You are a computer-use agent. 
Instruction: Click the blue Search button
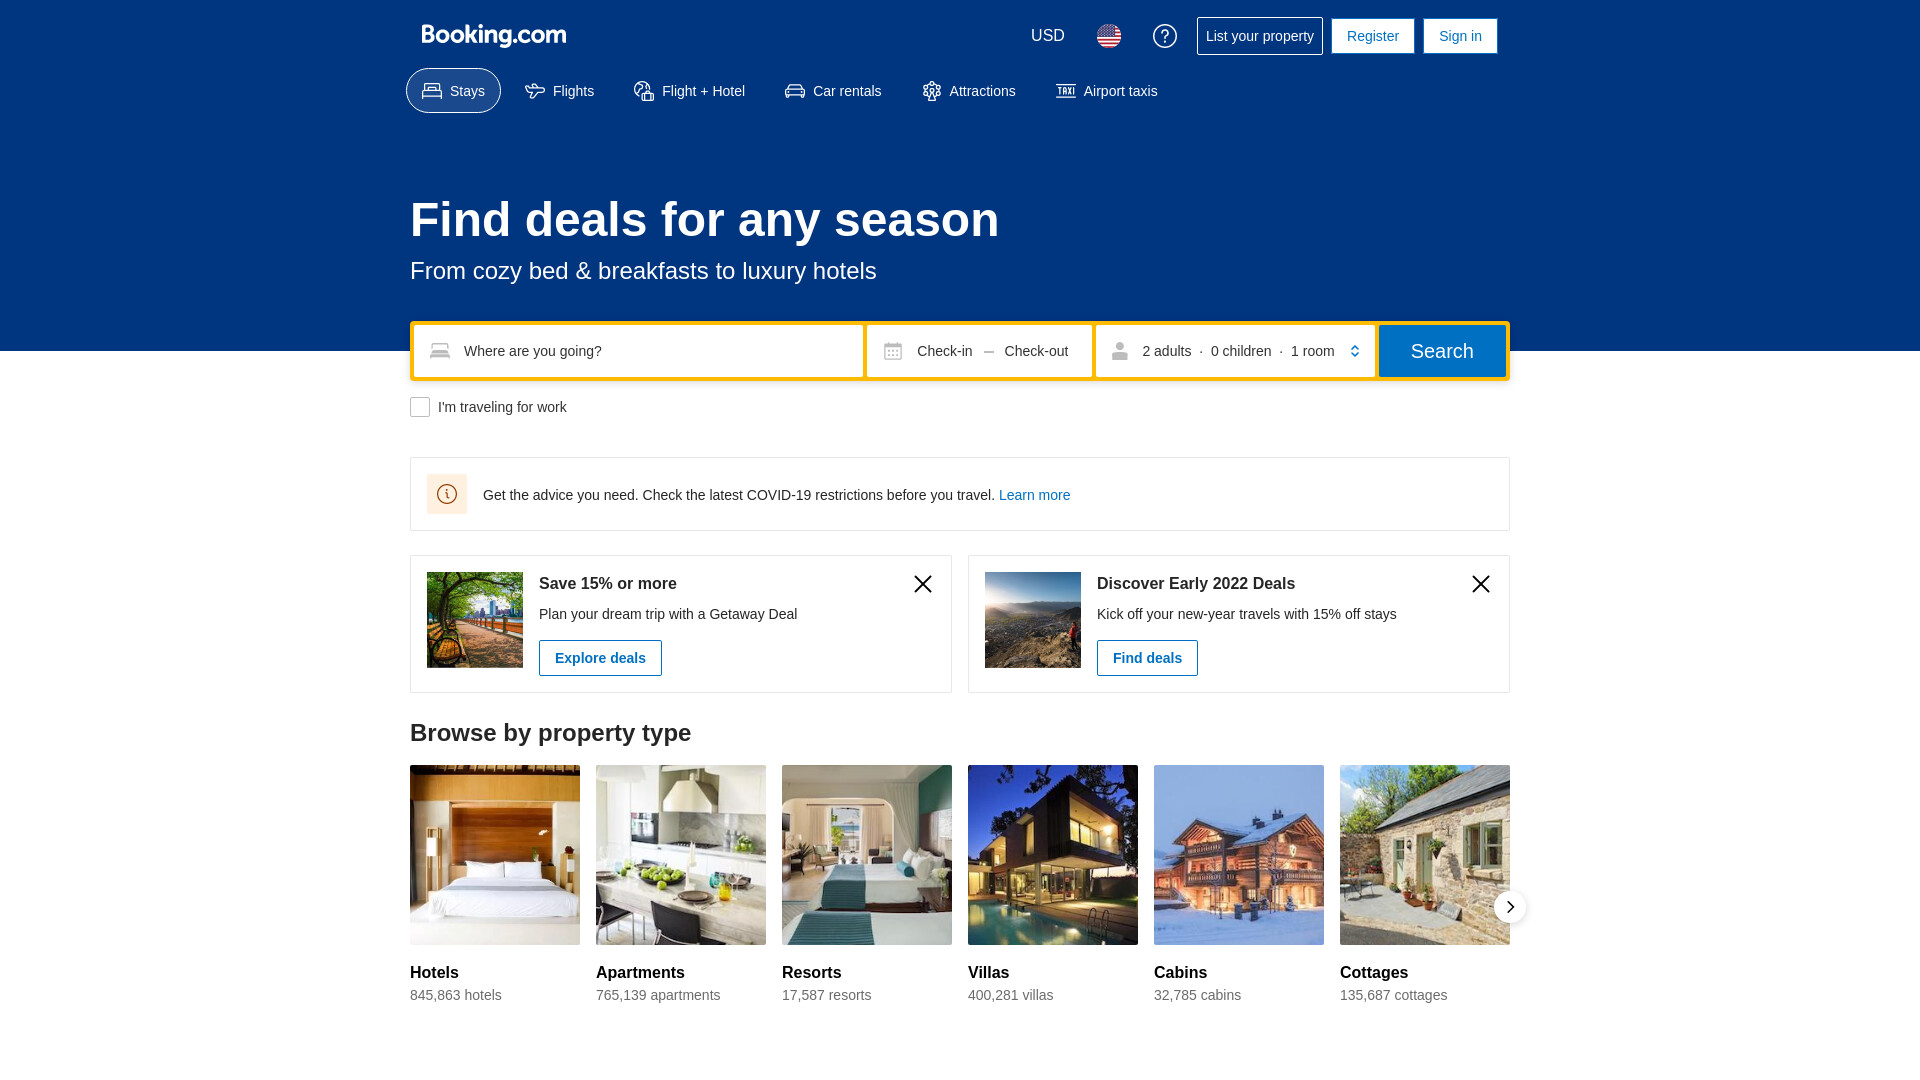tap(1442, 351)
